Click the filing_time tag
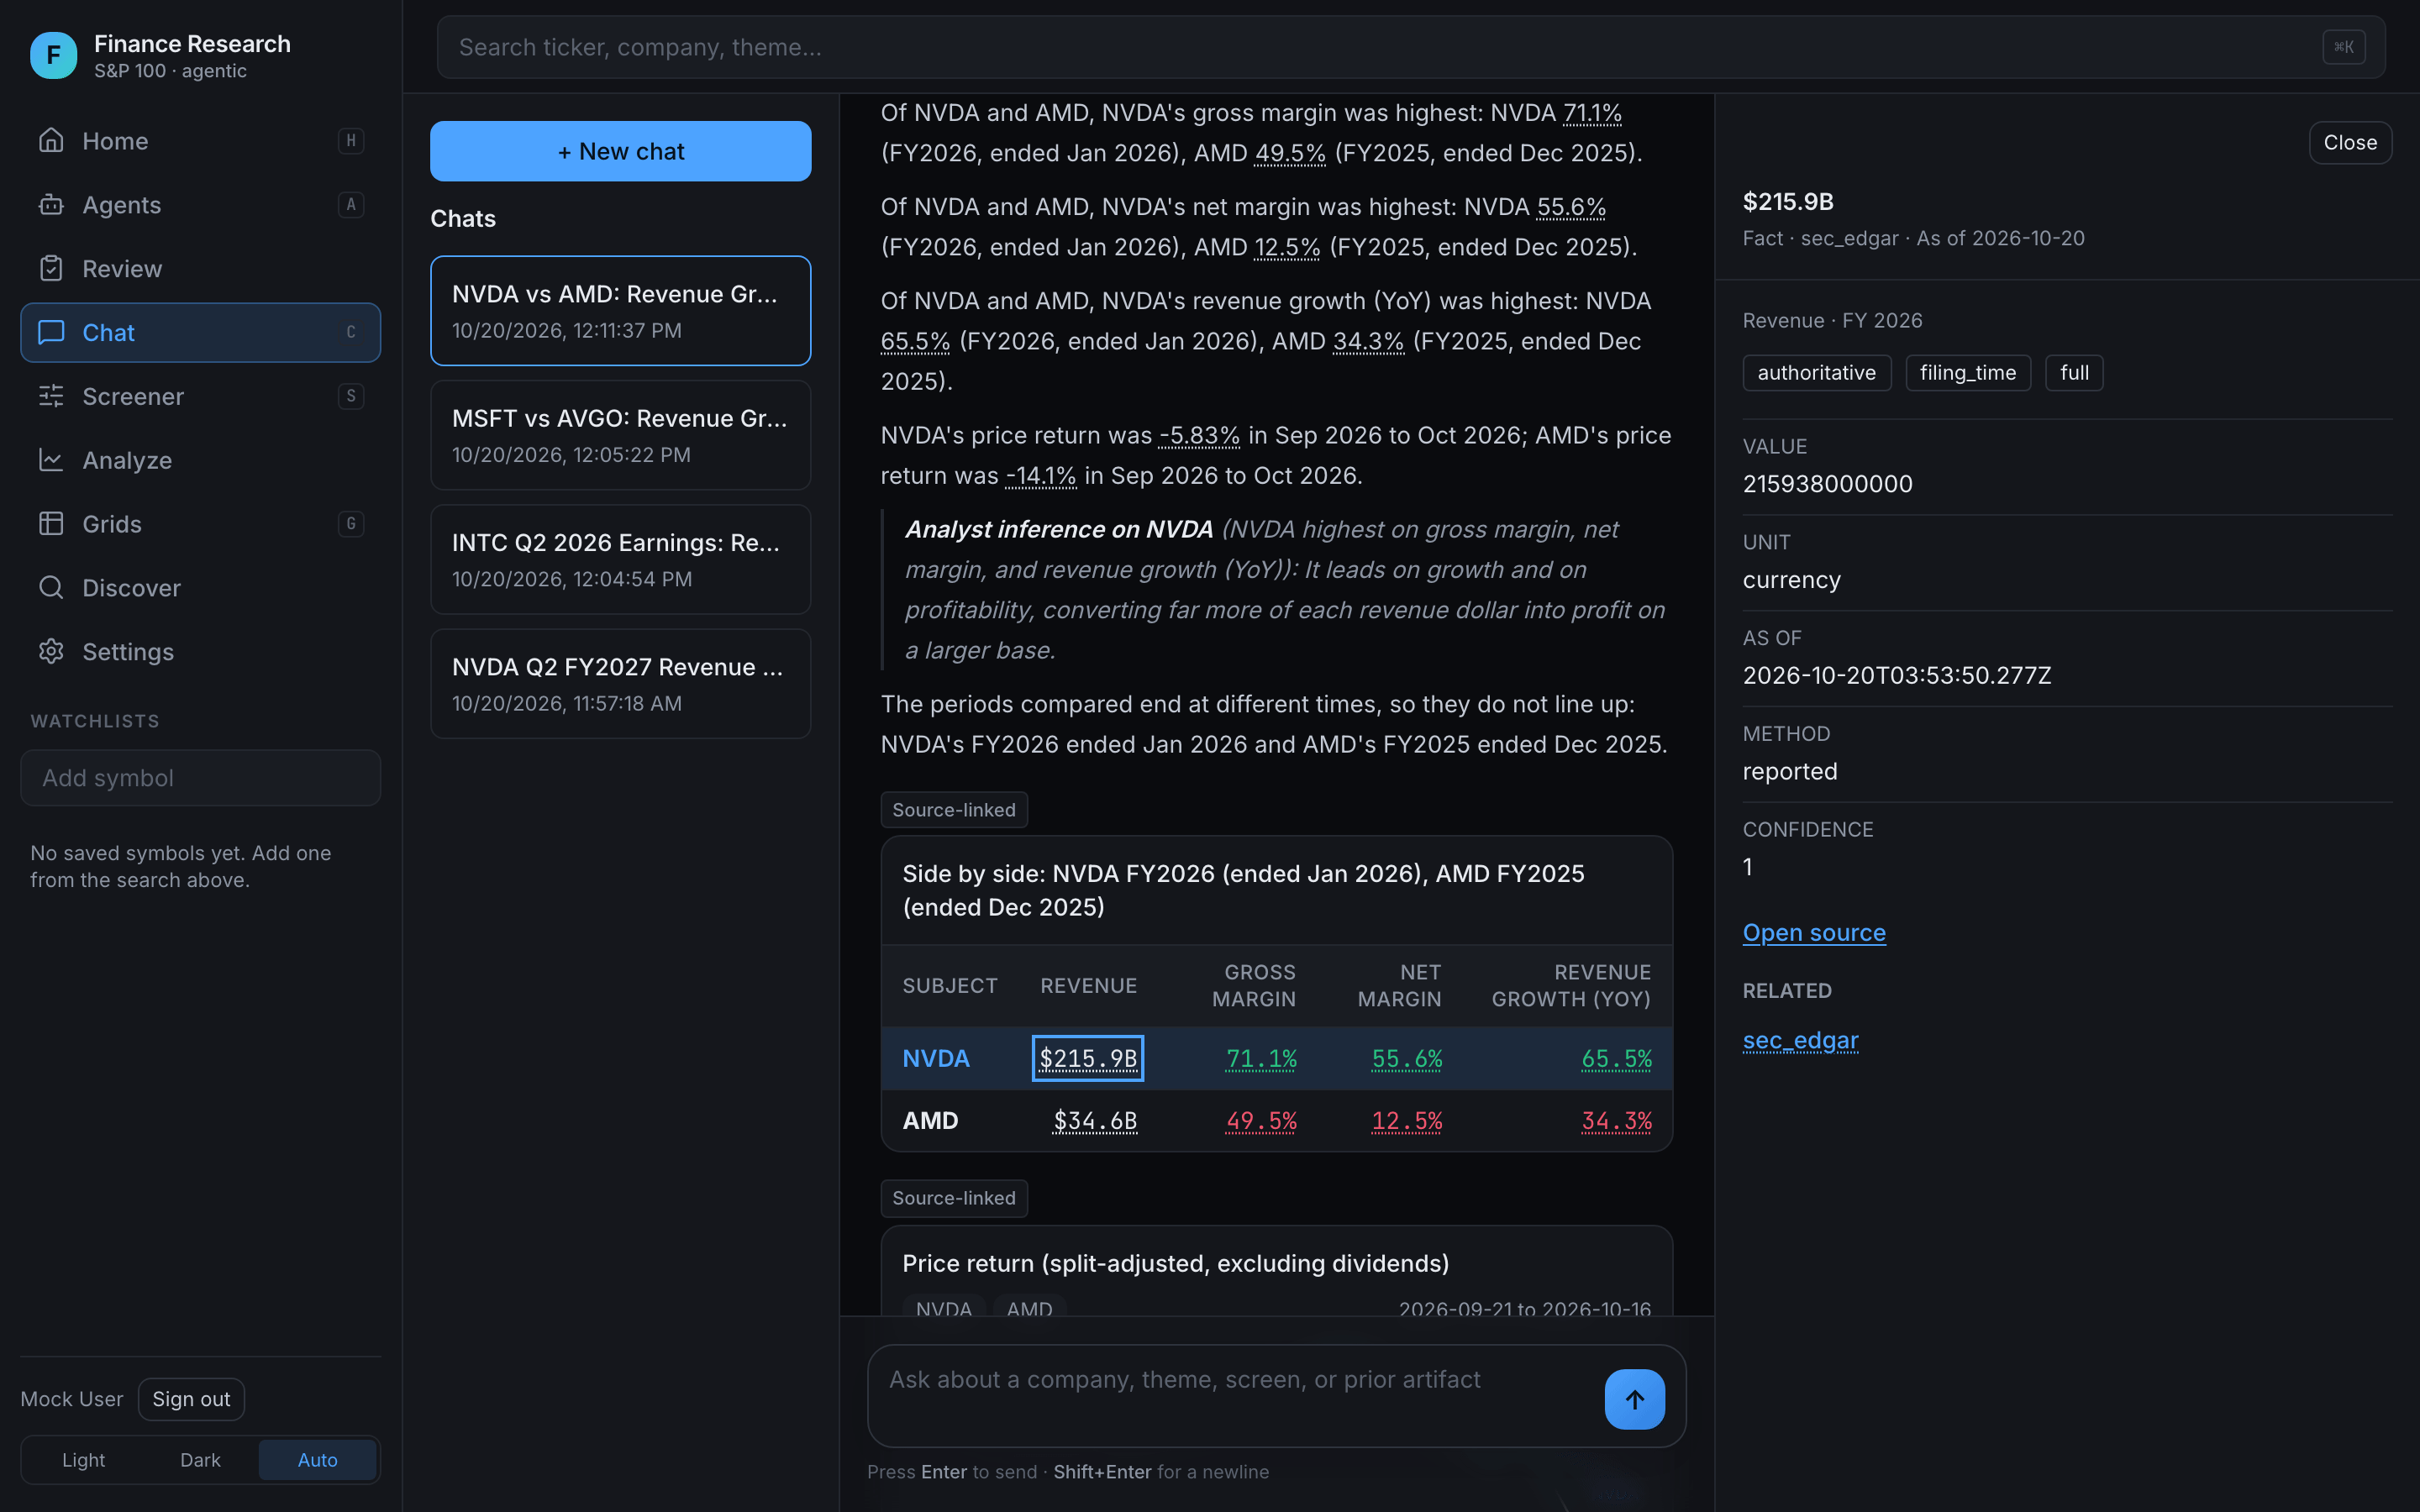This screenshot has height=1512, width=2420. tap(1967, 373)
